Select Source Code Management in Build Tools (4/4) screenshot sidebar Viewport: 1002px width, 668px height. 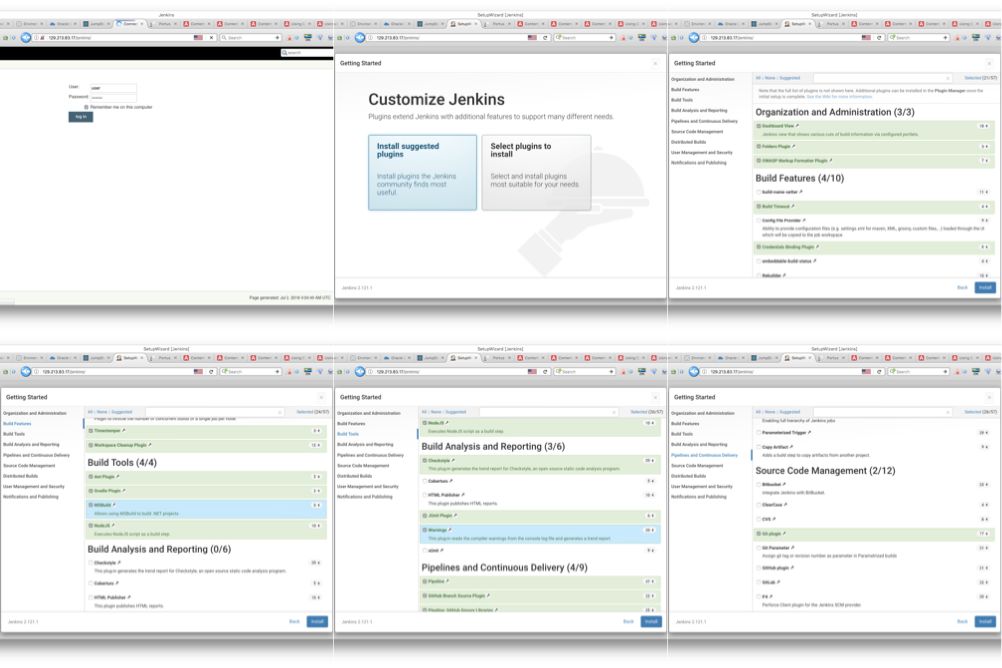pos(29,465)
